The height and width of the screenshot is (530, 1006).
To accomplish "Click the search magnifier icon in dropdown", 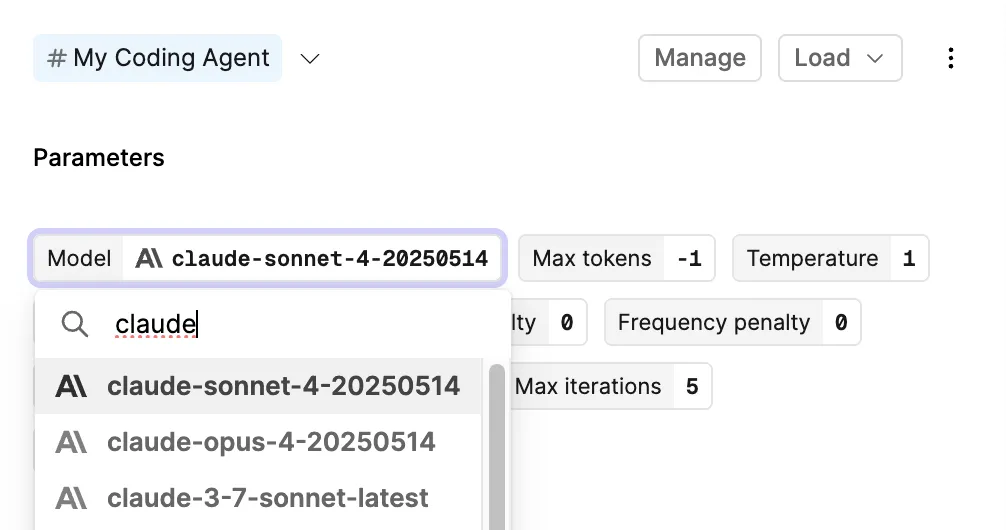I will [74, 324].
